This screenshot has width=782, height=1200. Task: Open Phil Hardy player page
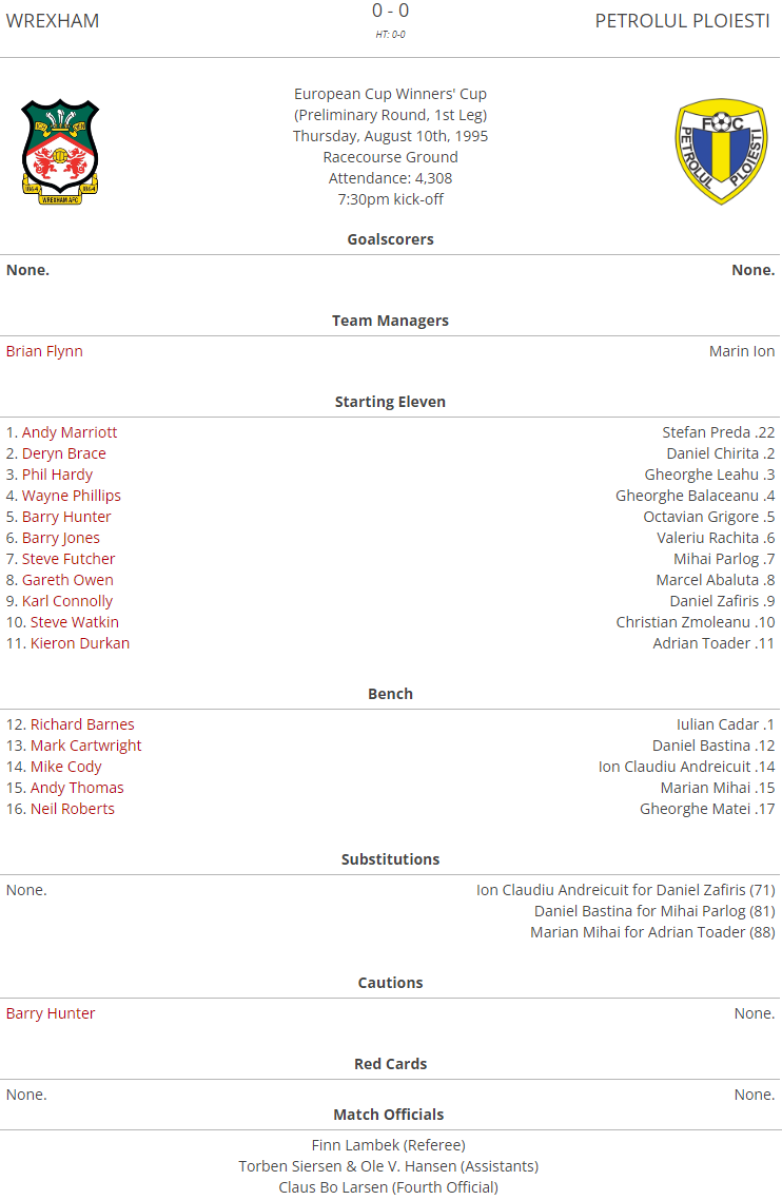click(57, 474)
